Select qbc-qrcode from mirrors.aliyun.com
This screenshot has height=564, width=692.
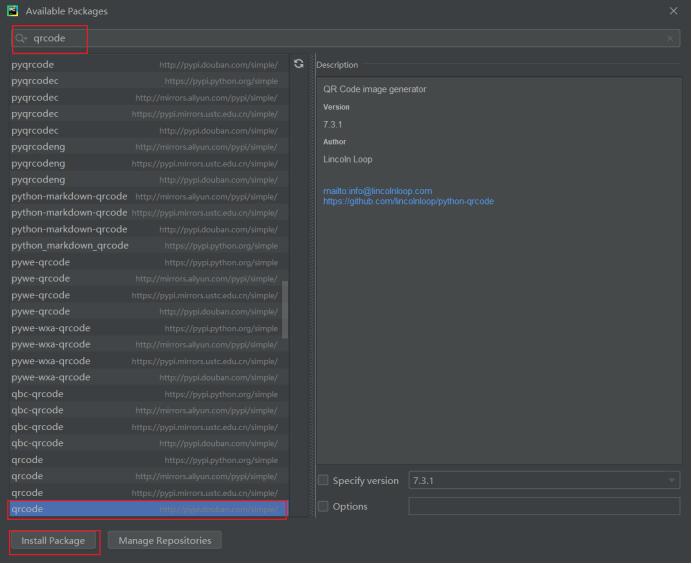point(144,411)
